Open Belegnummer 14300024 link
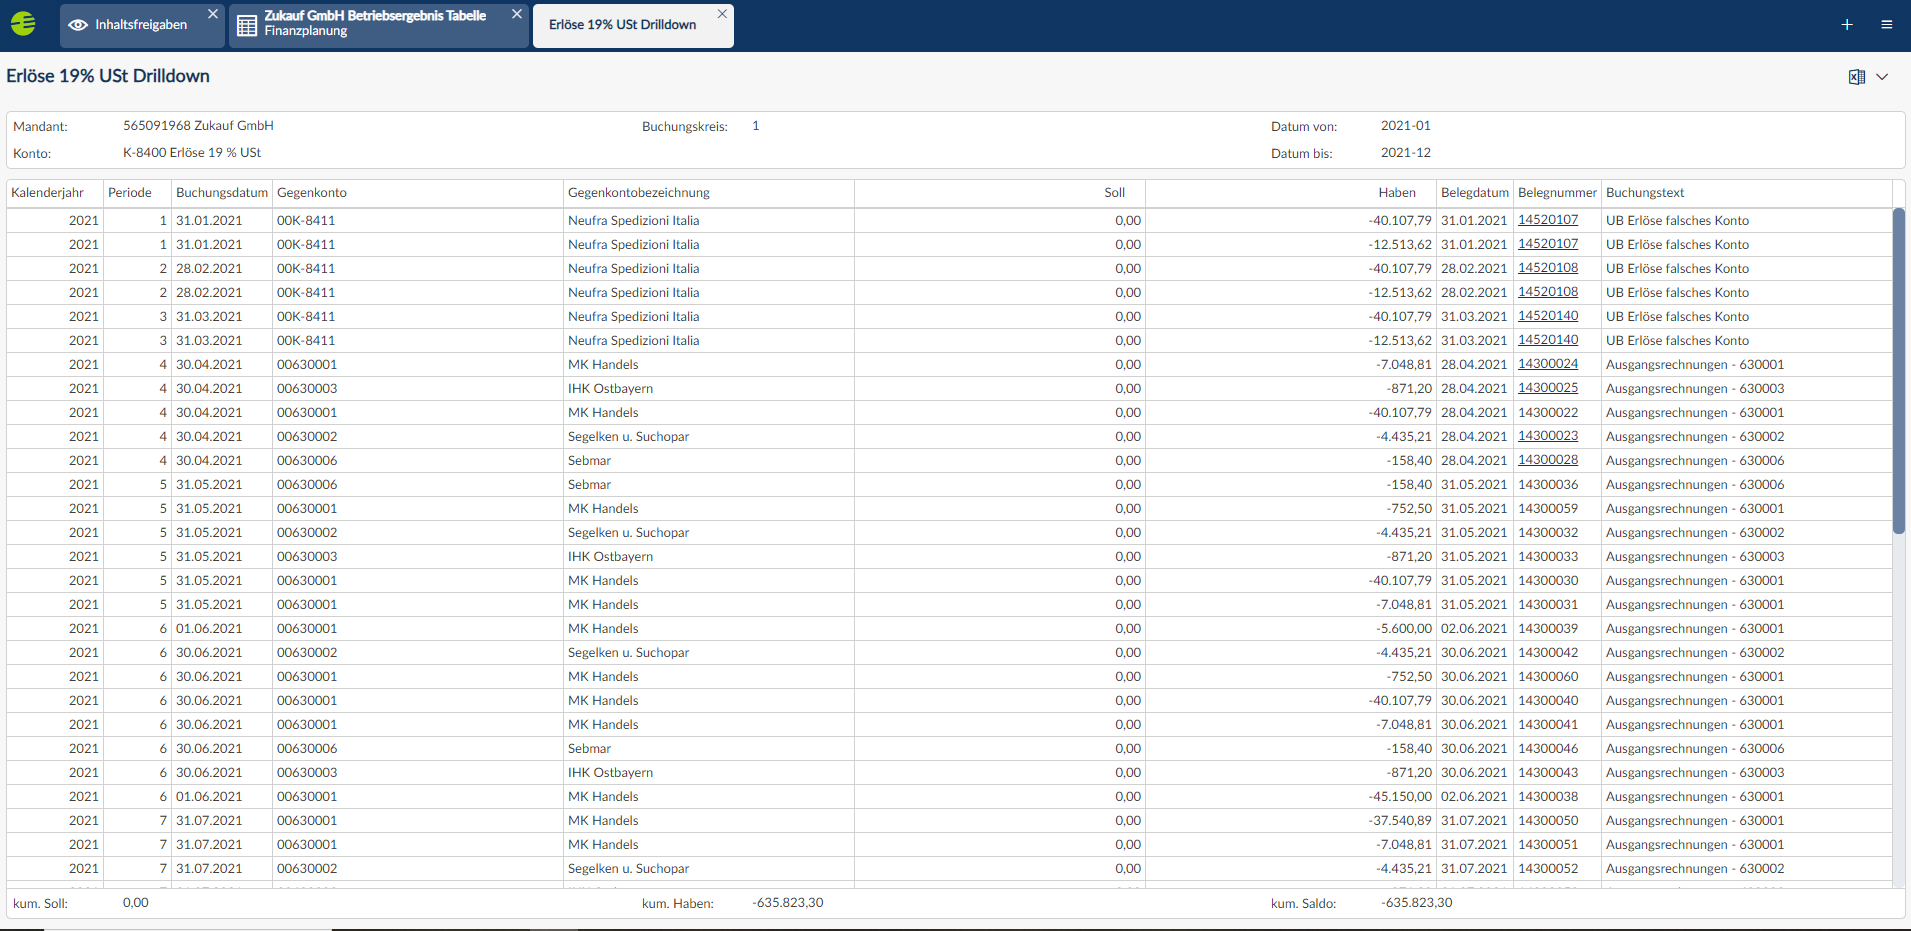1911x931 pixels. point(1547,364)
